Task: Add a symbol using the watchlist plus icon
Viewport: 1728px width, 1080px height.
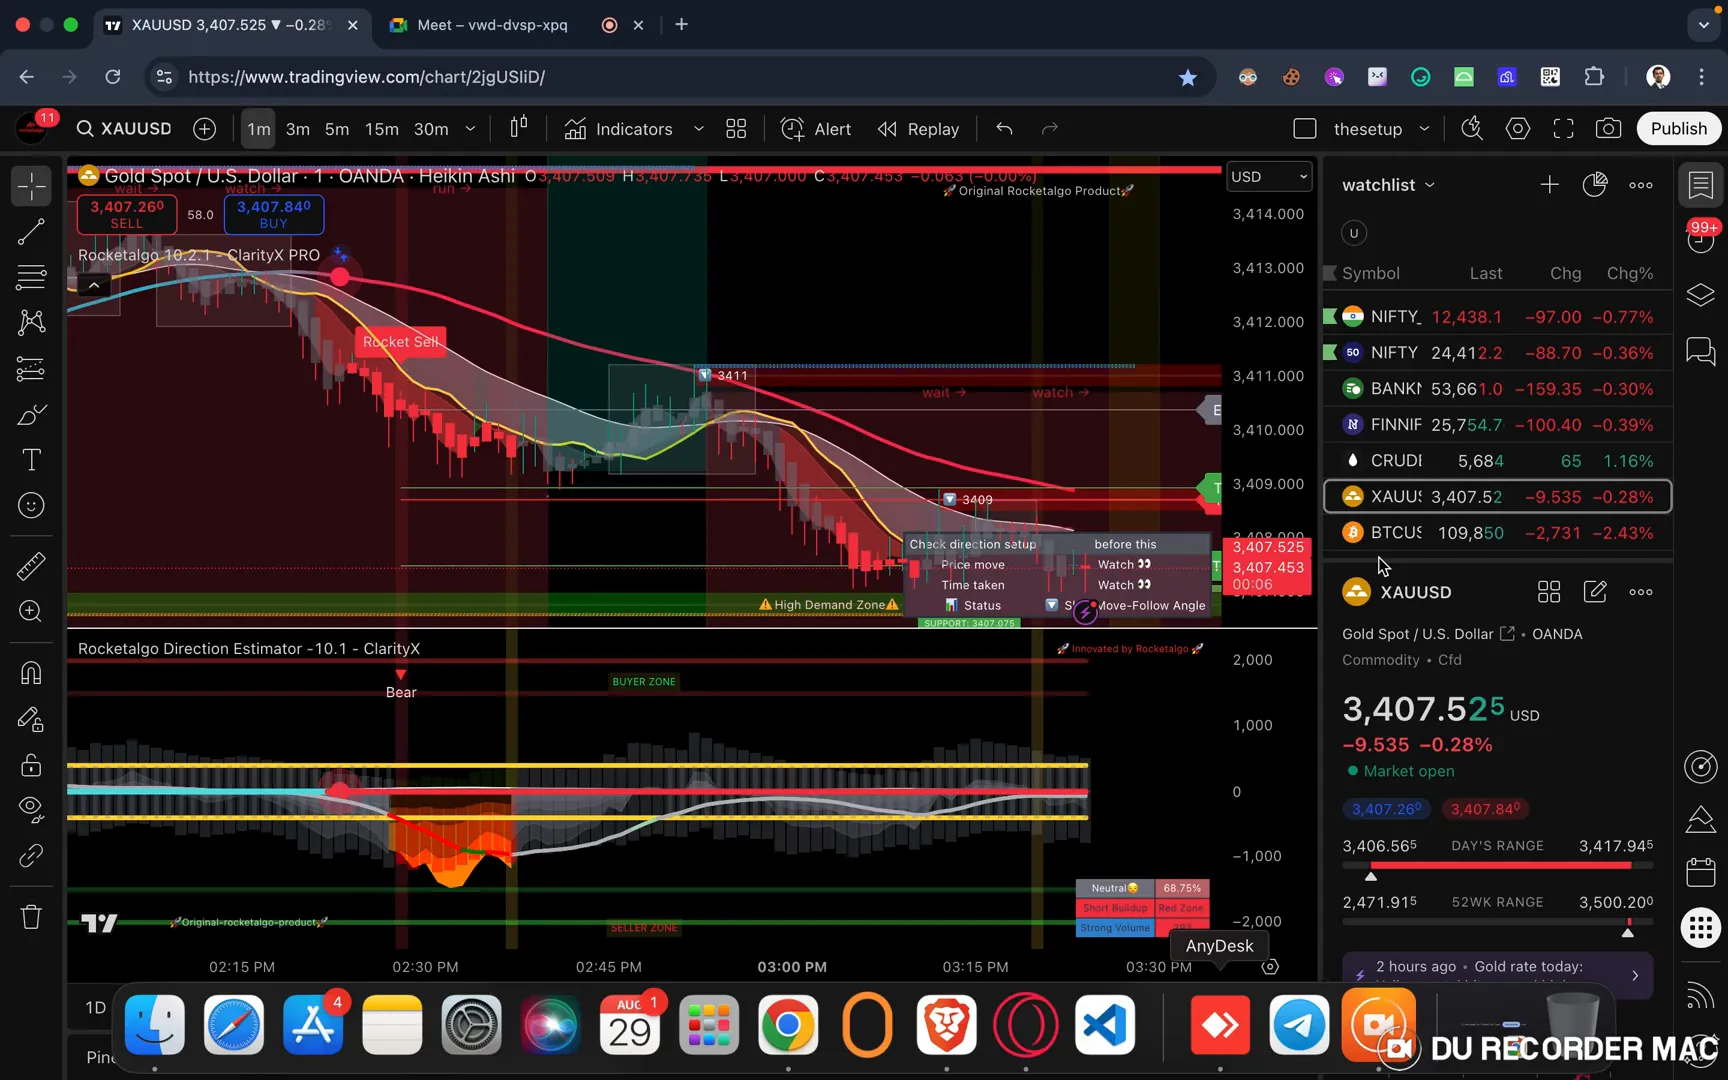Action: tap(1549, 184)
